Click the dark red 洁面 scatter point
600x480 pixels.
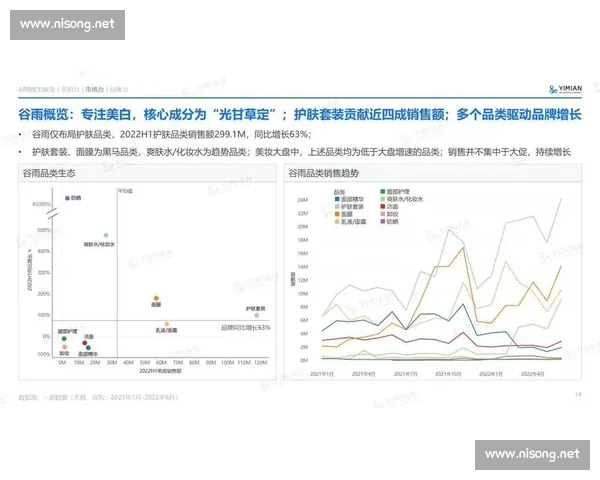coord(85,343)
